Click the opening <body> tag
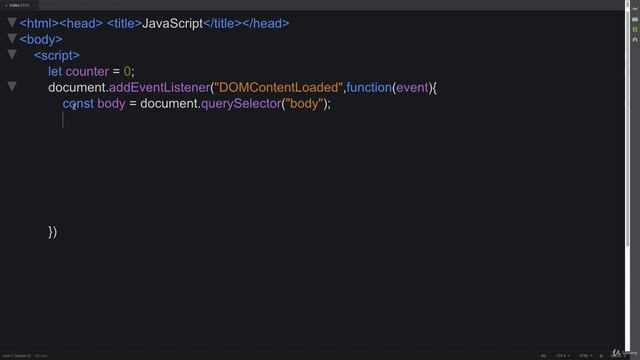640x360 pixels. coord(41,39)
